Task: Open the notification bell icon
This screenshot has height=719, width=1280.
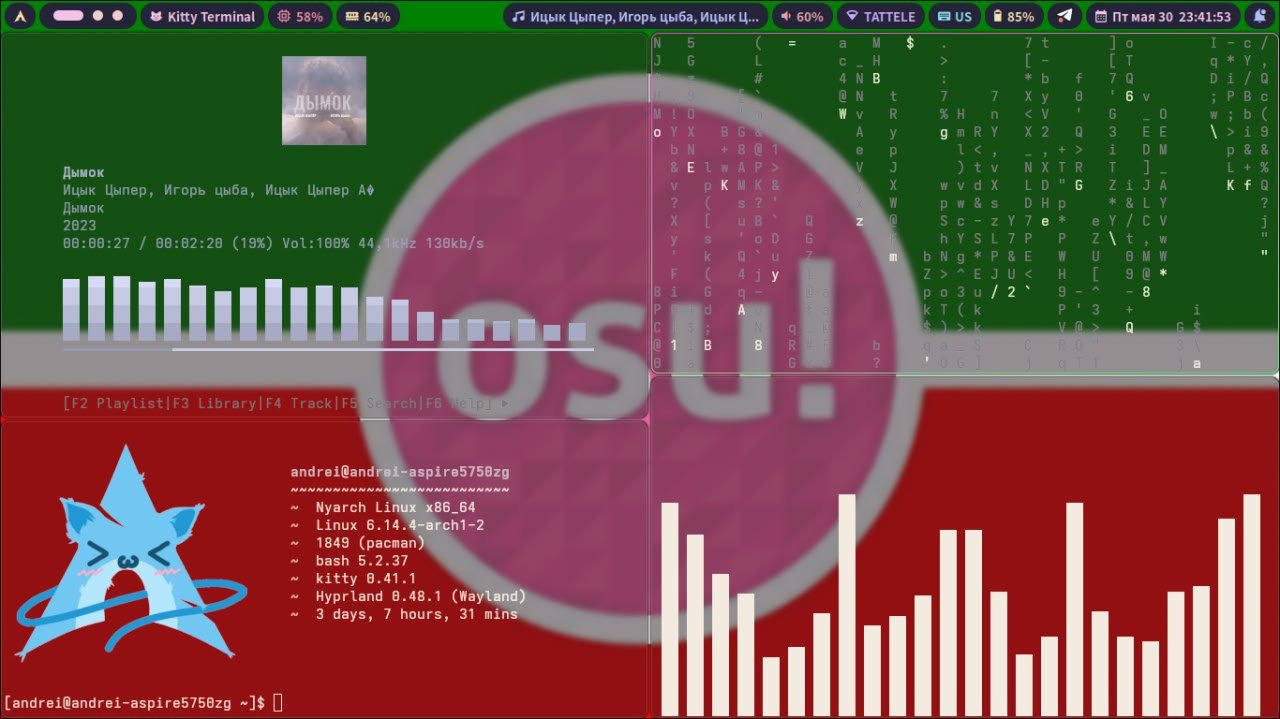Action: pyautogui.click(x=1259, y=16)
